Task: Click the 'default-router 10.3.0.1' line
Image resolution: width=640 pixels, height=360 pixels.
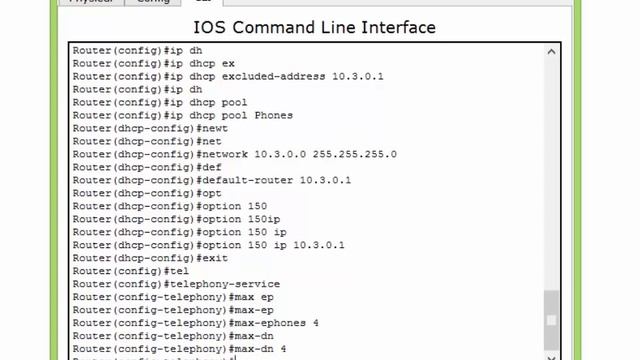Action: pyautogui.click(x=212, y=180)
